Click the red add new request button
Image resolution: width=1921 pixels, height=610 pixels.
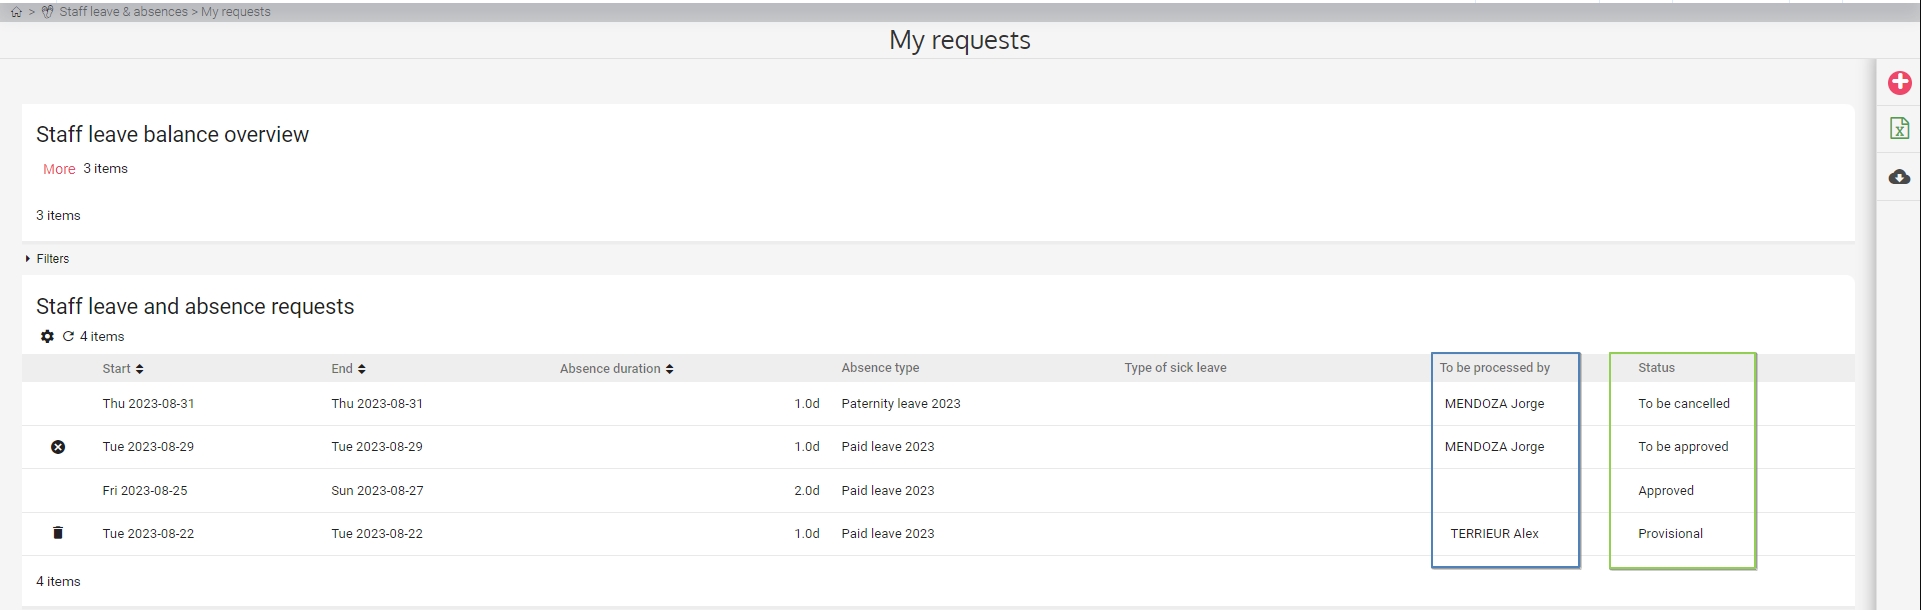[x=1899, y=83]
